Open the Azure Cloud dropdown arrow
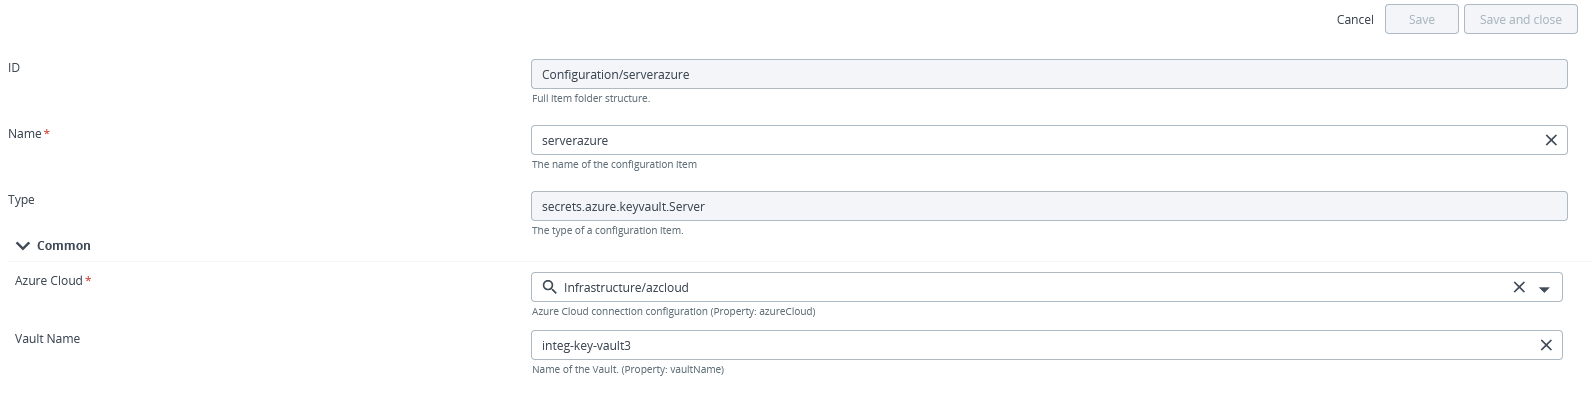The height and width of the screenshot is (411, 1592). (1544, 288)
